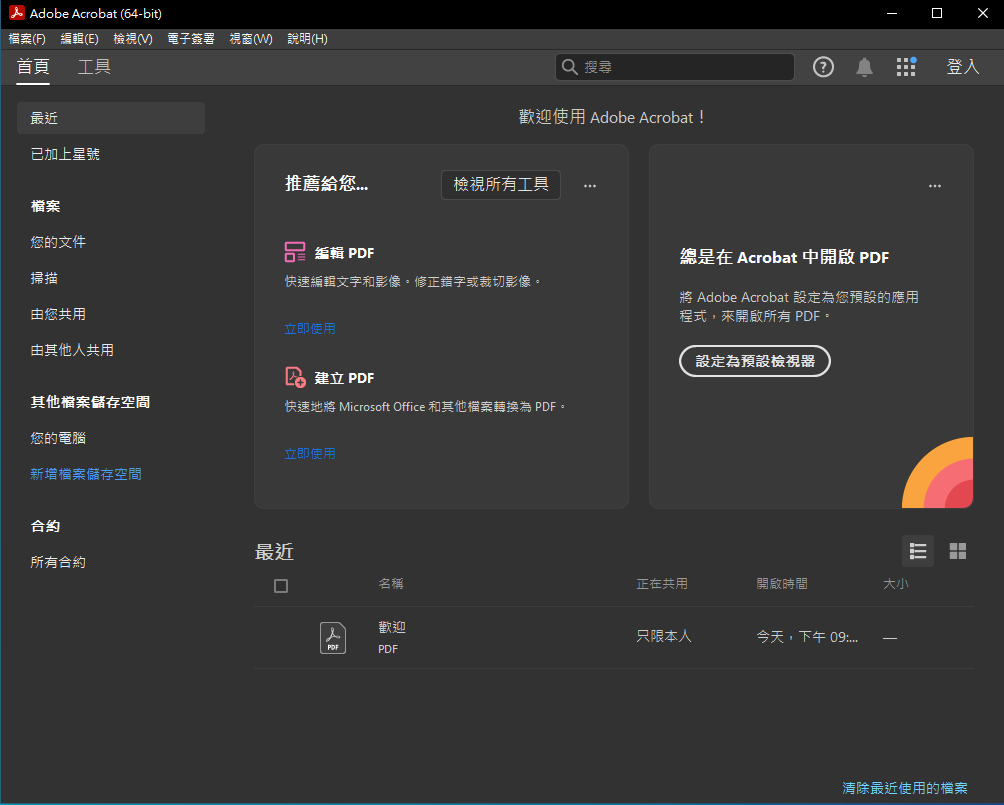
Task: Select 已加上星號 in the sidebar
Action: click(65, 154)
